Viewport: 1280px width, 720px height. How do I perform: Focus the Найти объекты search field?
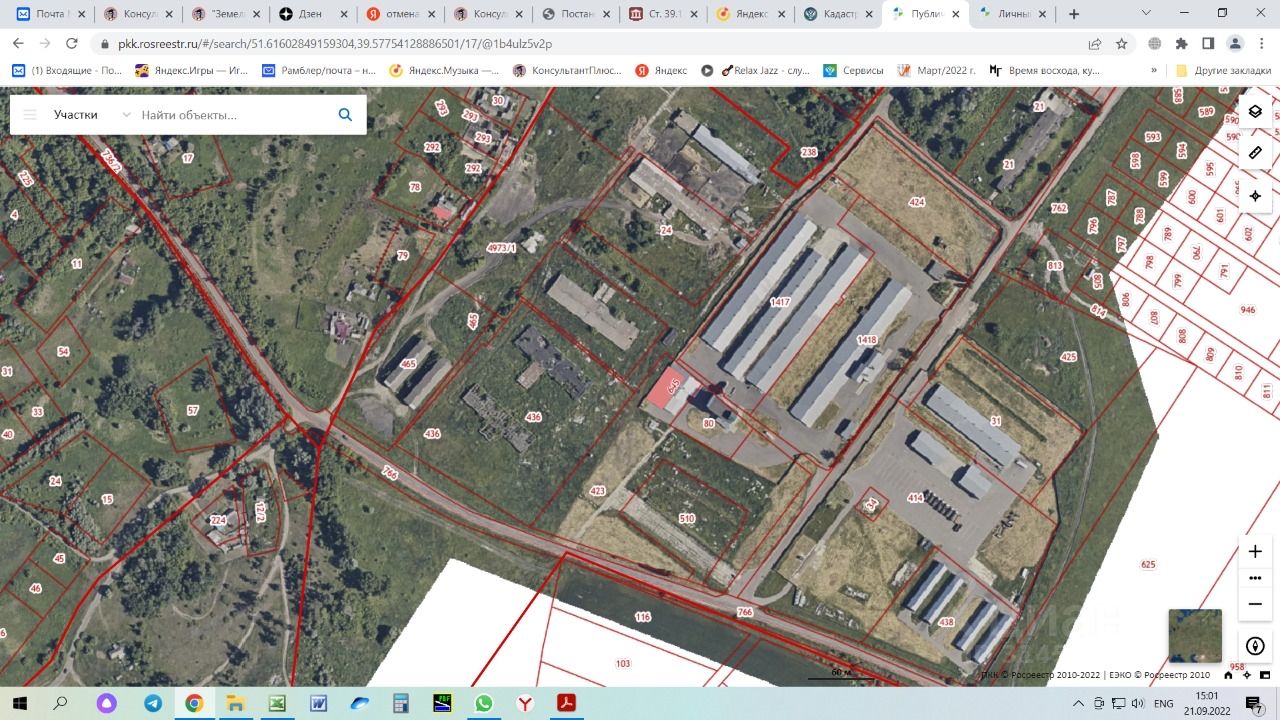pyautogui.click(x=235, y=115)
